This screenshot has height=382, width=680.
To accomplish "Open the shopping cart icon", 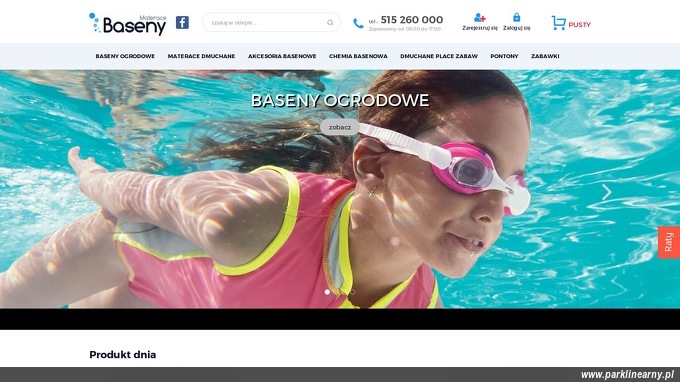I will click(559, 23).
